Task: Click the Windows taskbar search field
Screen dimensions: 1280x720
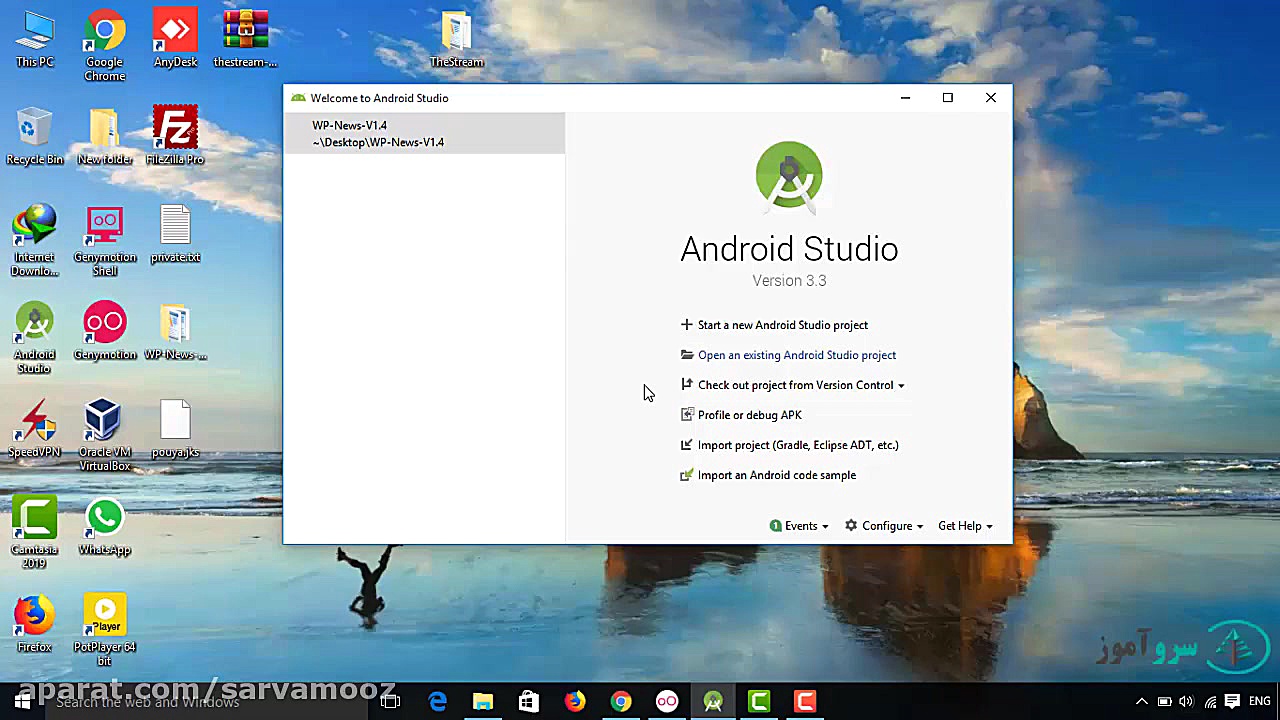Action: click(200, 702)
